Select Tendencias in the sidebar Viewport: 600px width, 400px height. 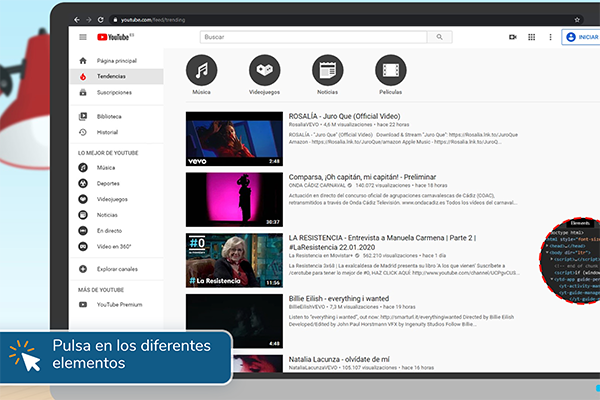[x=117, y=77]
